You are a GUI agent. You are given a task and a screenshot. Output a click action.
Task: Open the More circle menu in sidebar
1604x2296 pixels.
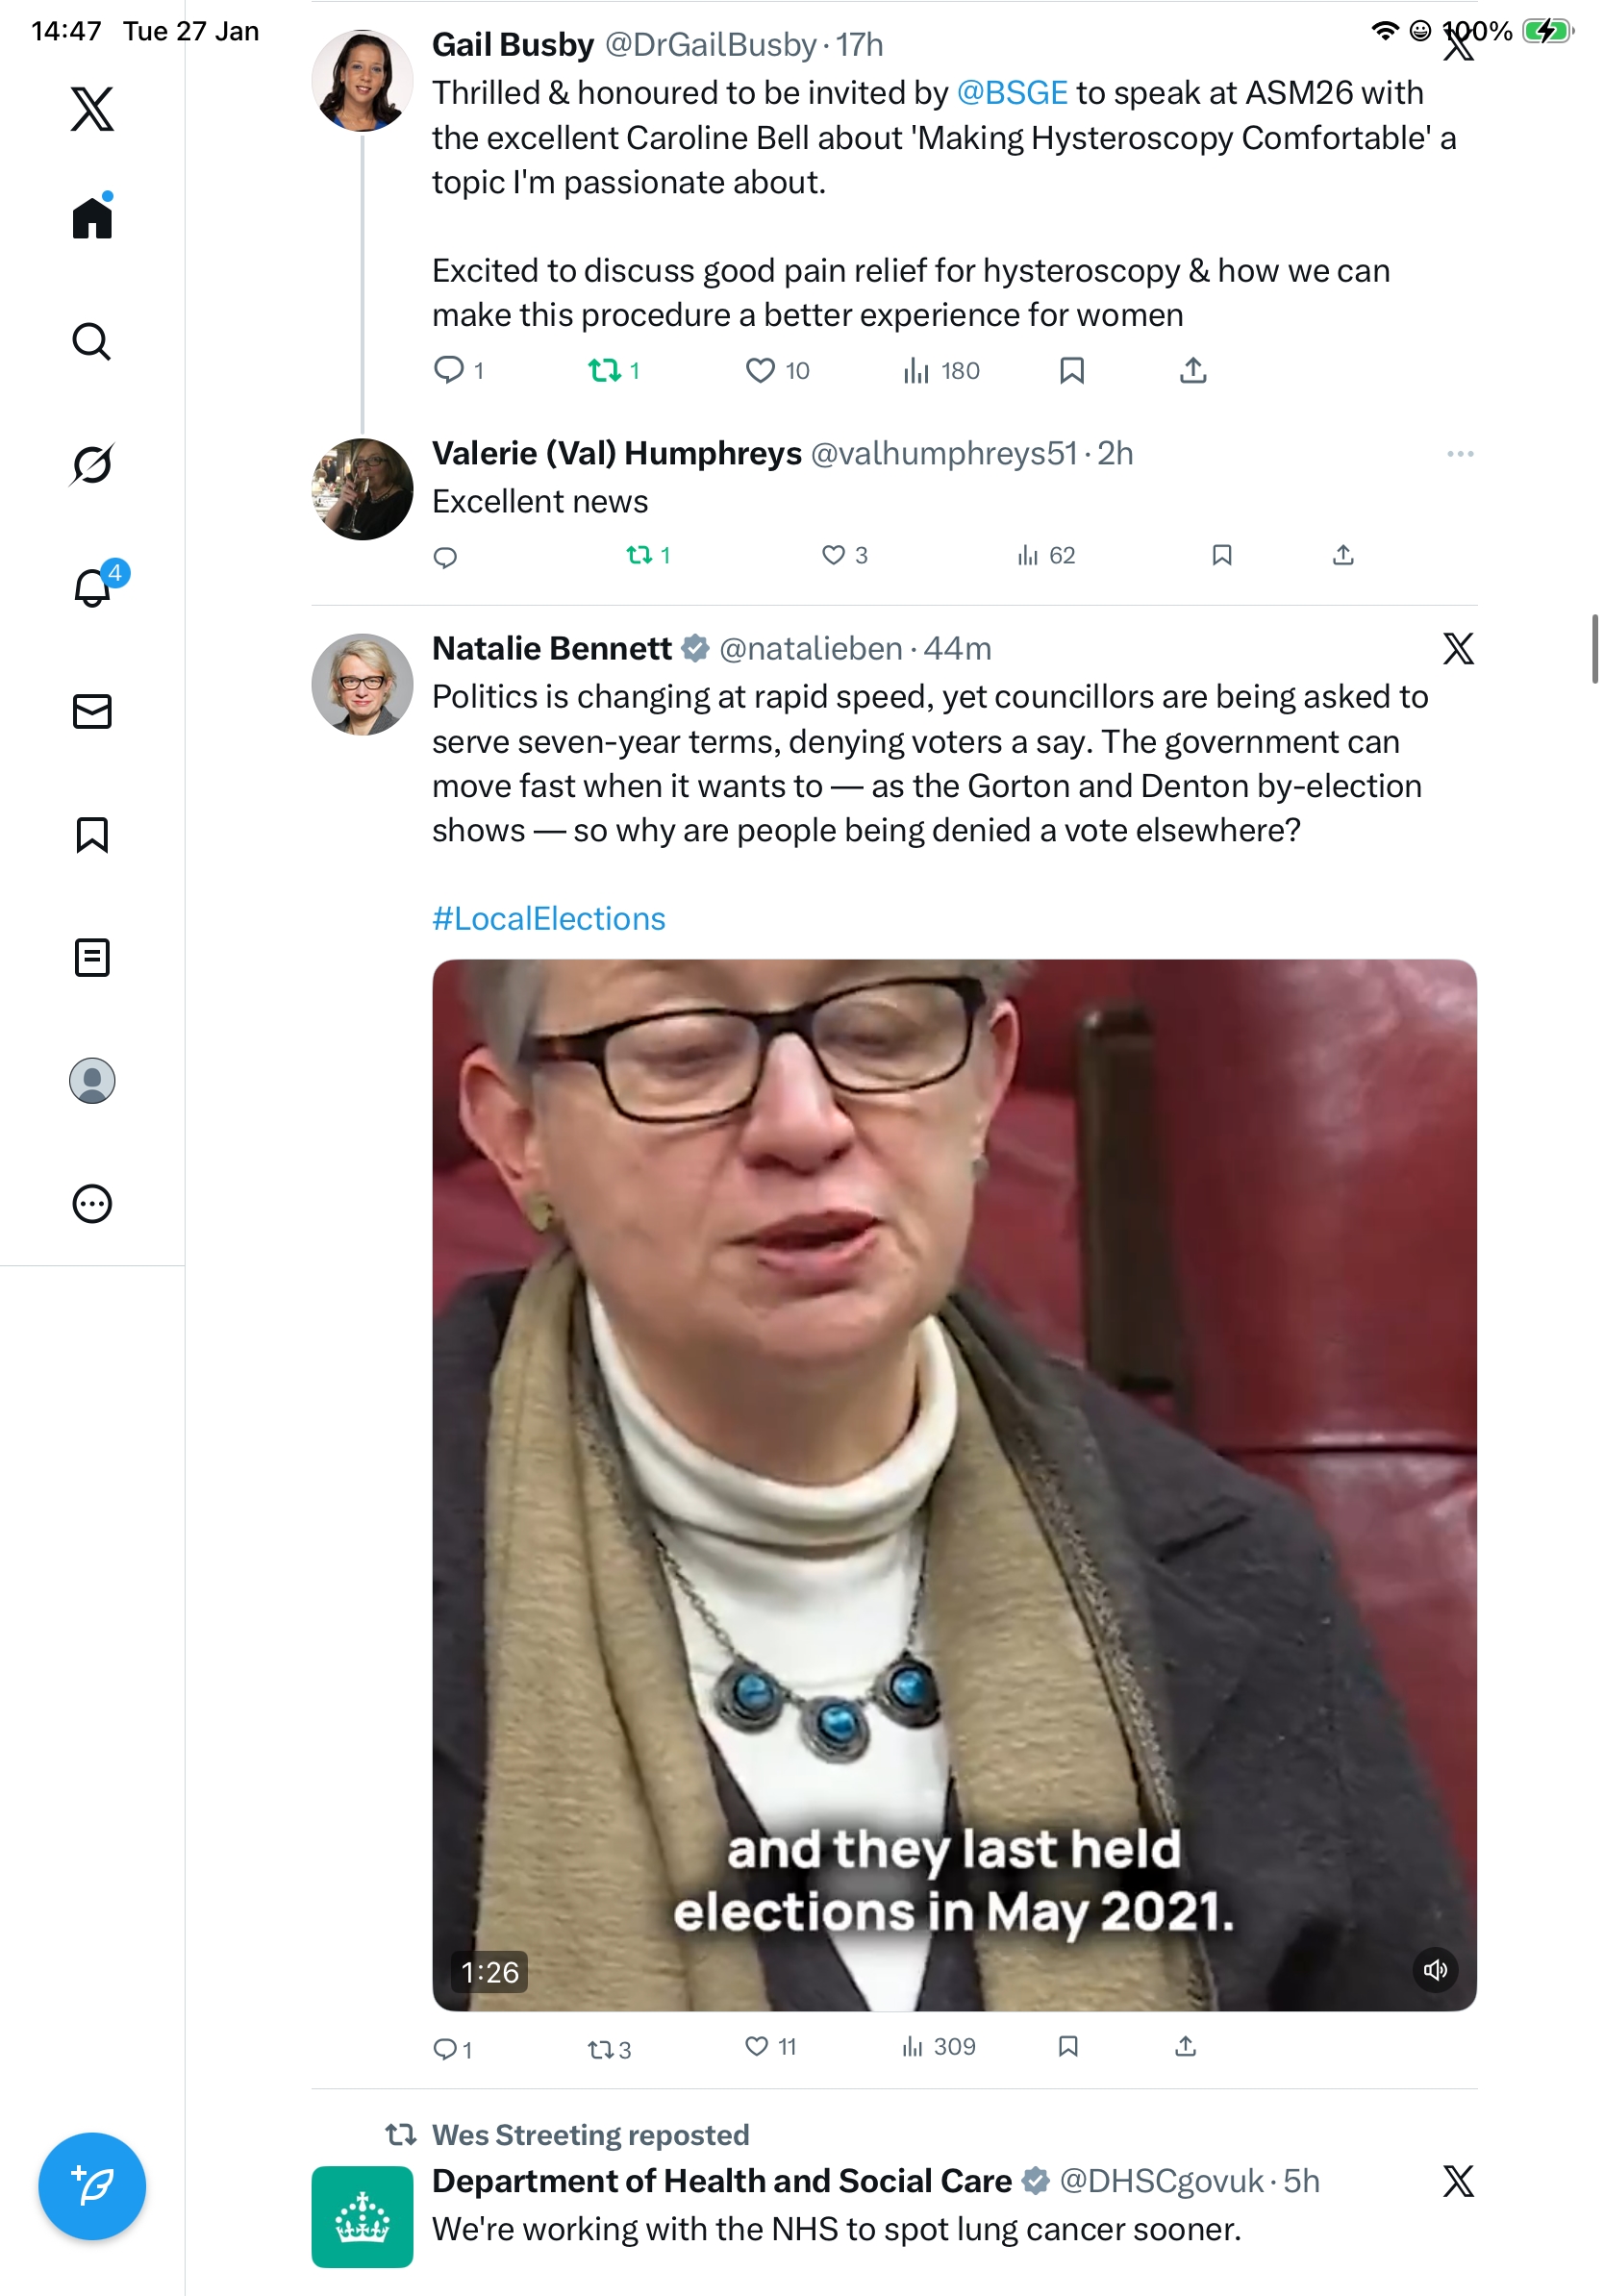tap(92, 1203)
